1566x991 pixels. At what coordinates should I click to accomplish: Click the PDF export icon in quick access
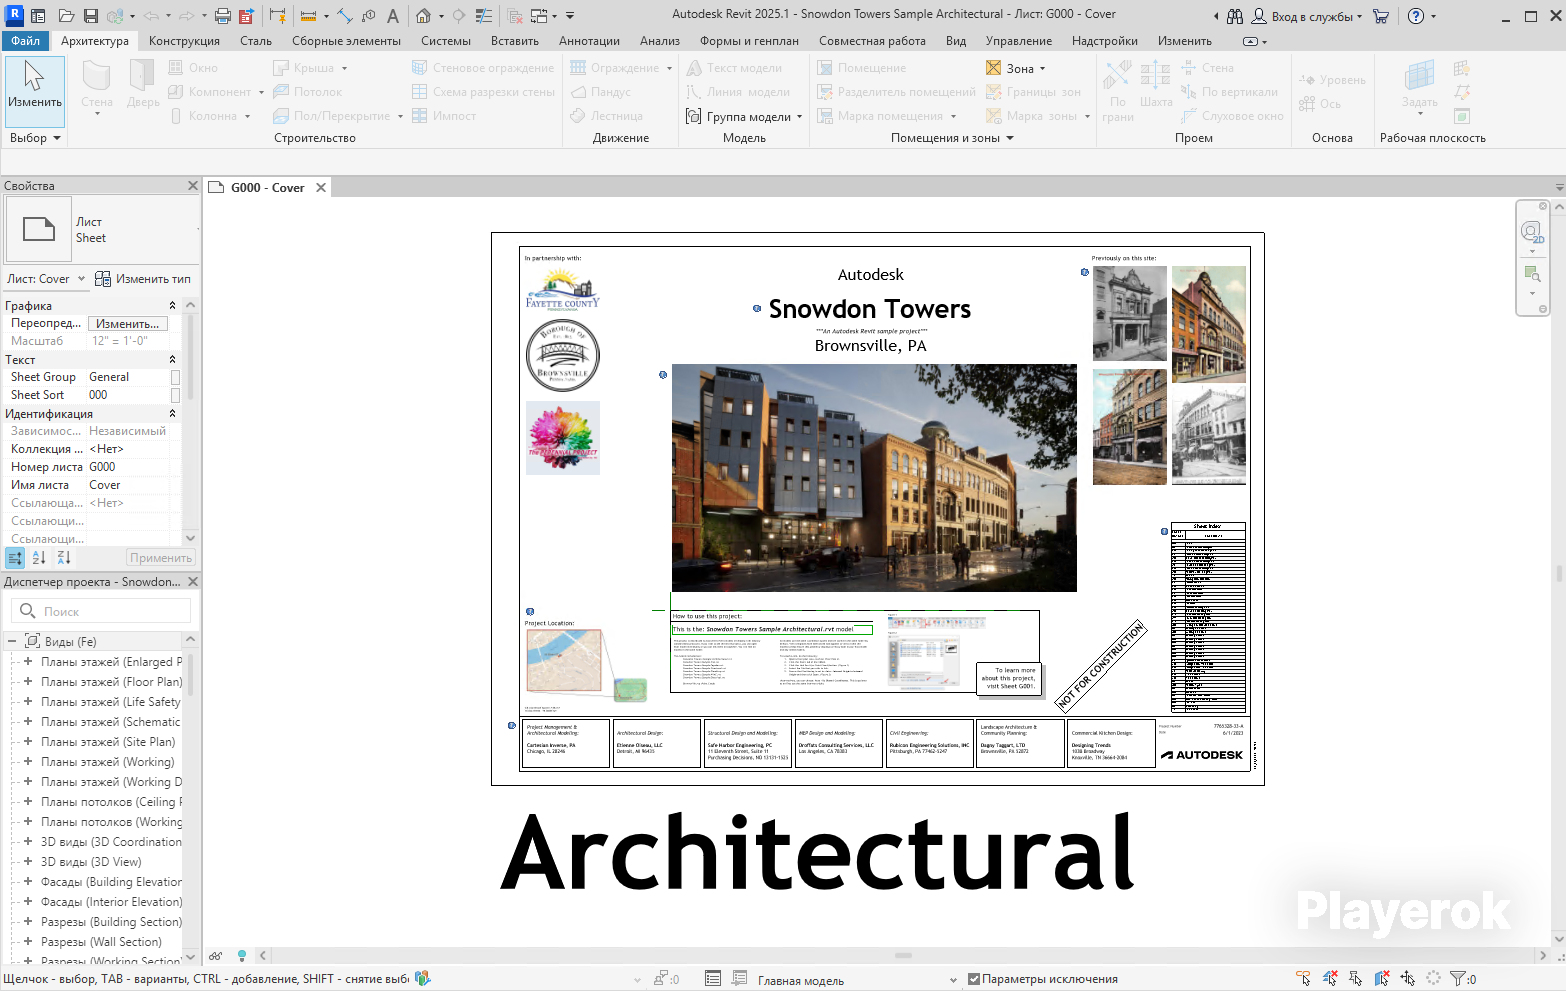pos(246,16)
